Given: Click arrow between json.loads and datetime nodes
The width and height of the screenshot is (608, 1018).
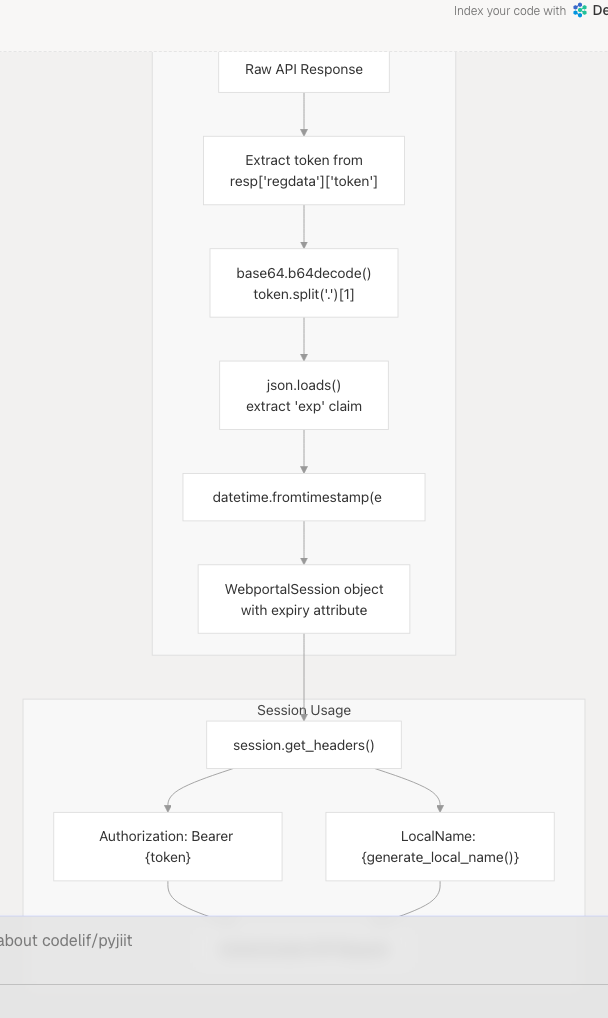Looking at the screenshot, I should click(x=304, y=452).
